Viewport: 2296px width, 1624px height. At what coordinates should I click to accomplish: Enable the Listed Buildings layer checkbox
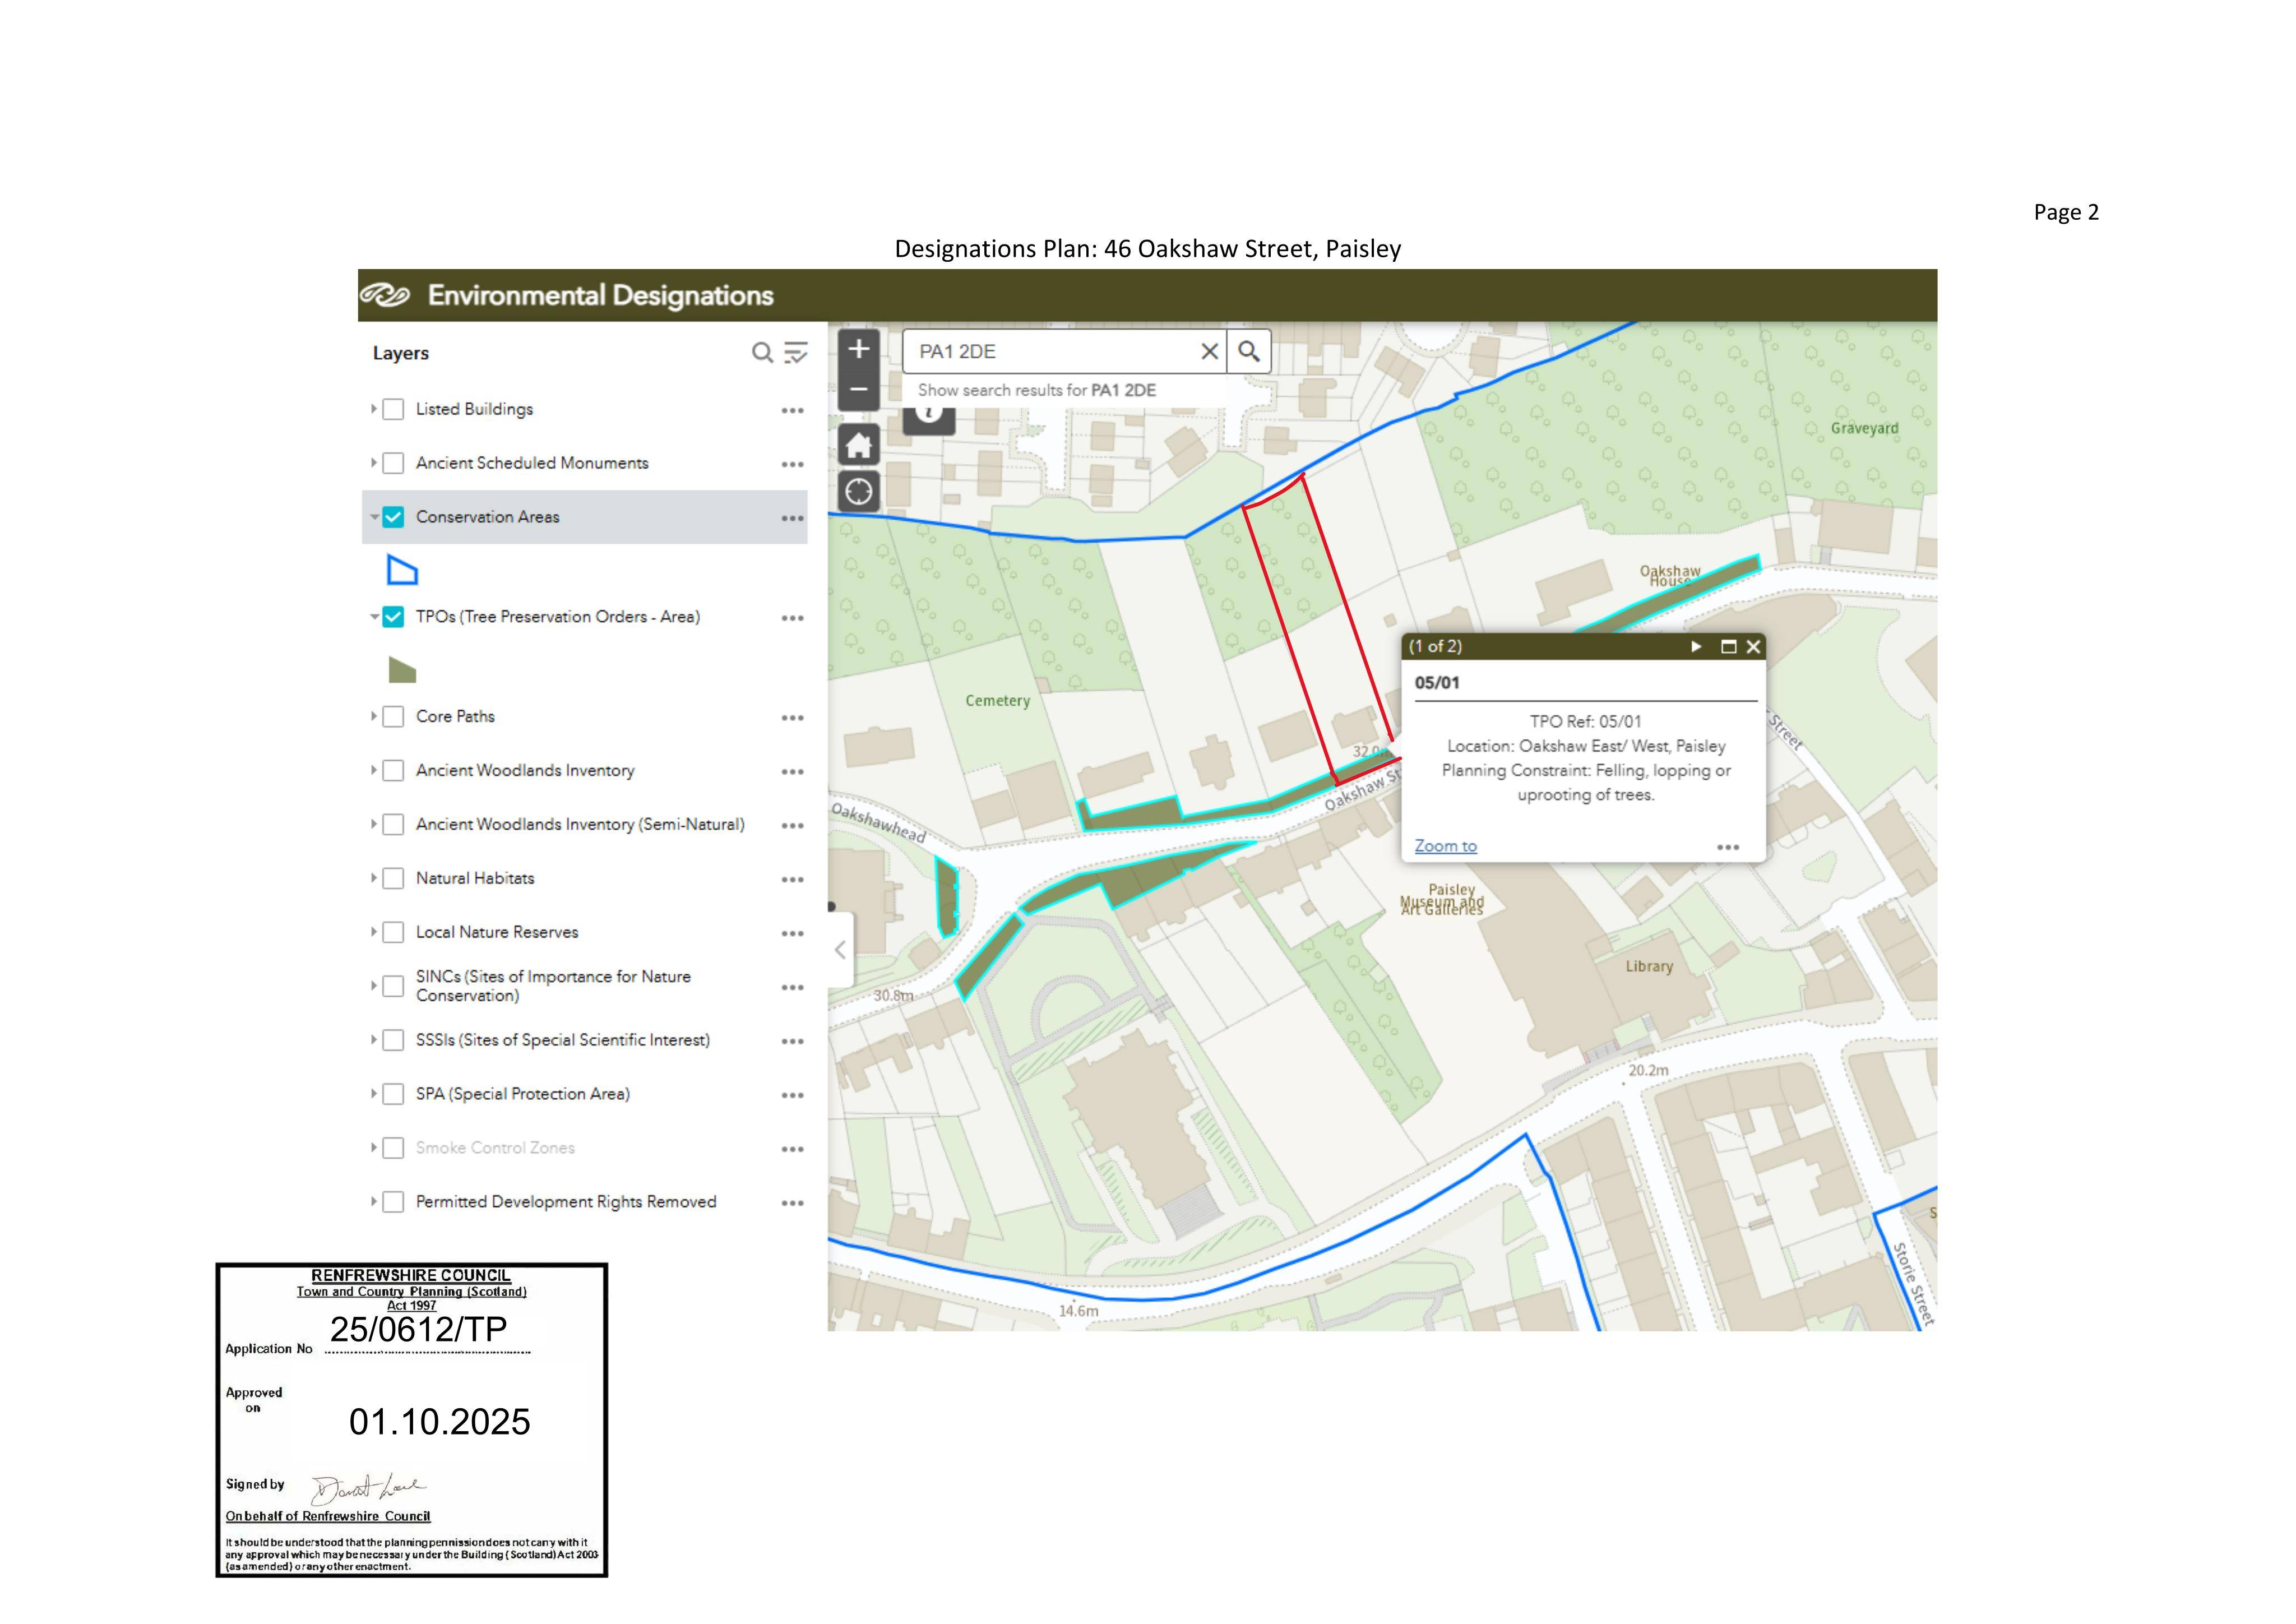point(394,409)
